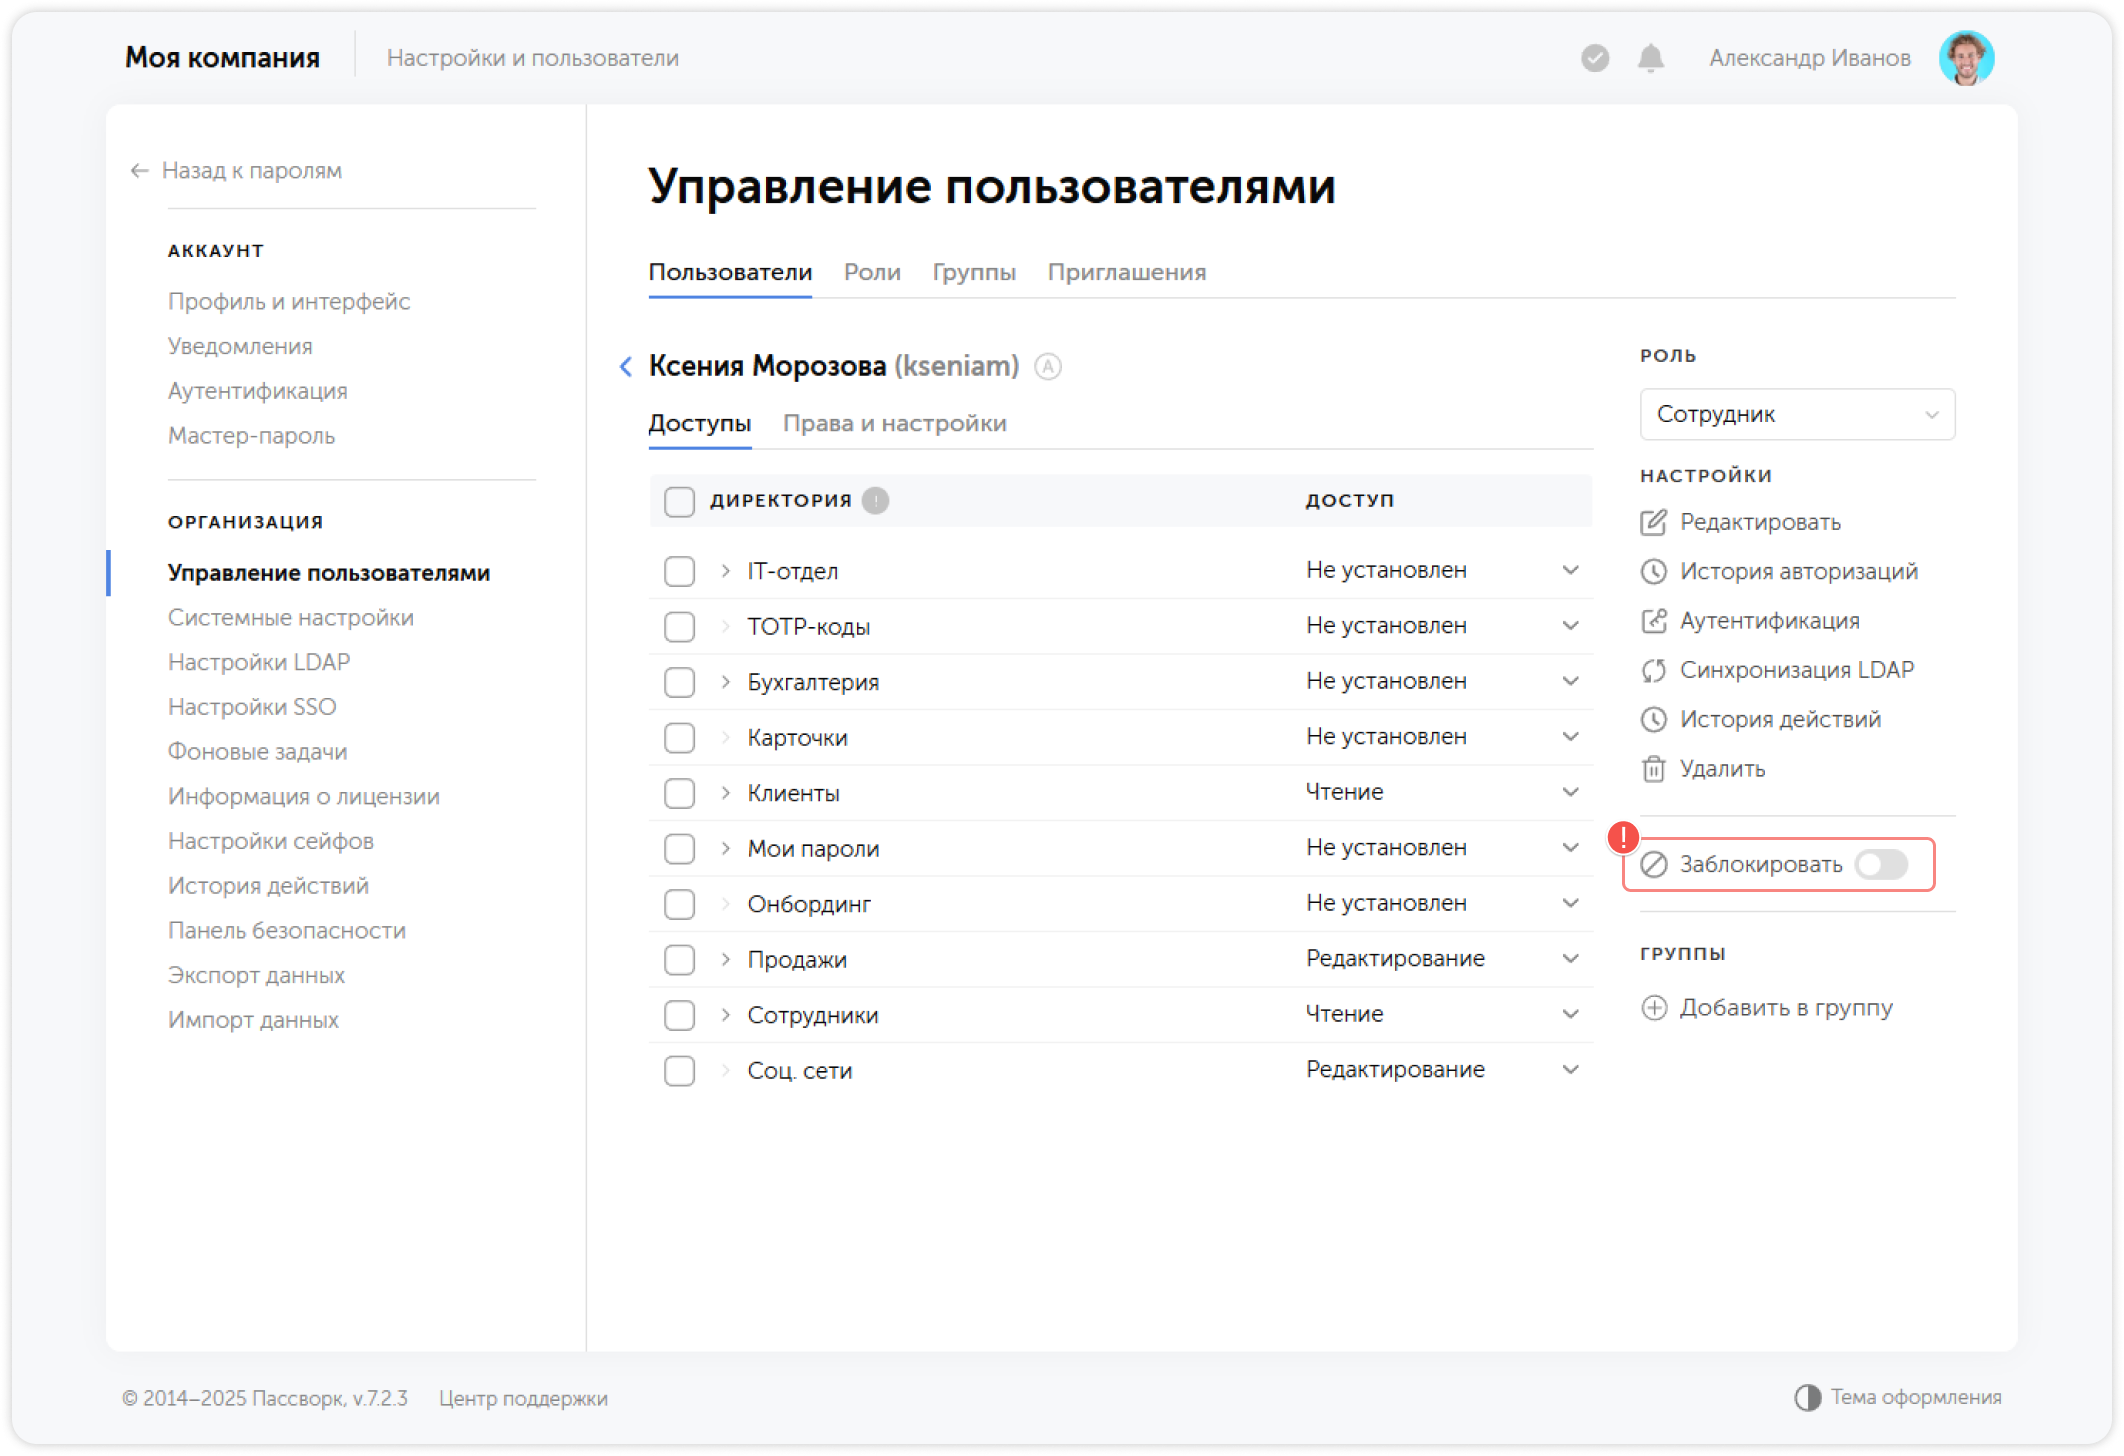Expand the Бухгалтерия directory row

point(722,681)
